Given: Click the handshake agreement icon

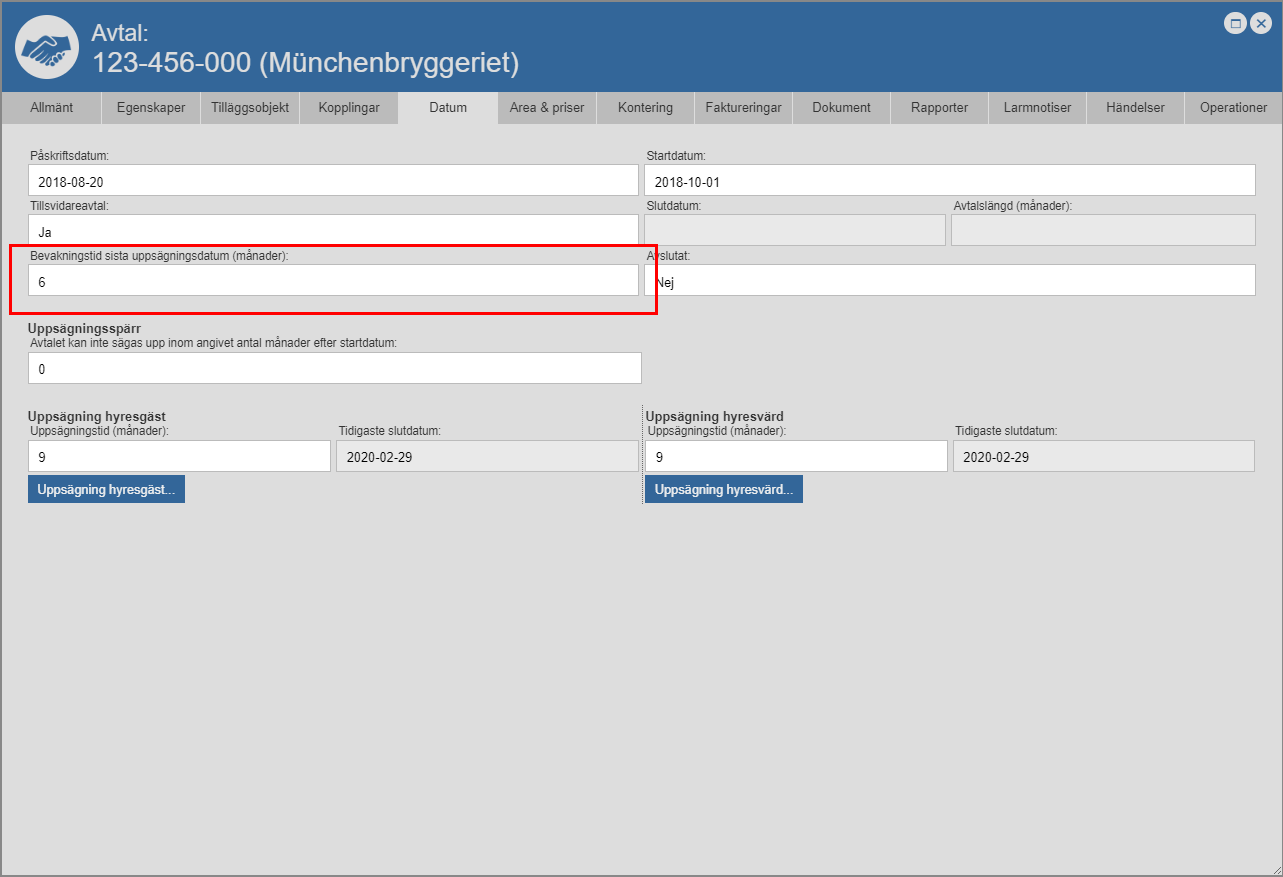Looking at the screenshot, I should click(x=47, y=47).
